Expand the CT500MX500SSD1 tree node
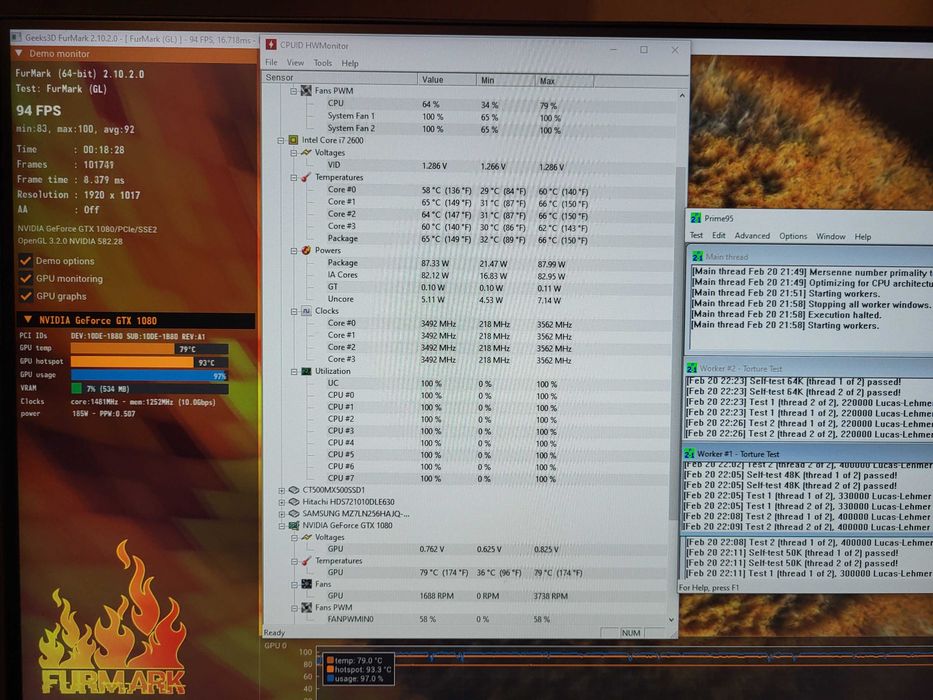 (281, 490)
